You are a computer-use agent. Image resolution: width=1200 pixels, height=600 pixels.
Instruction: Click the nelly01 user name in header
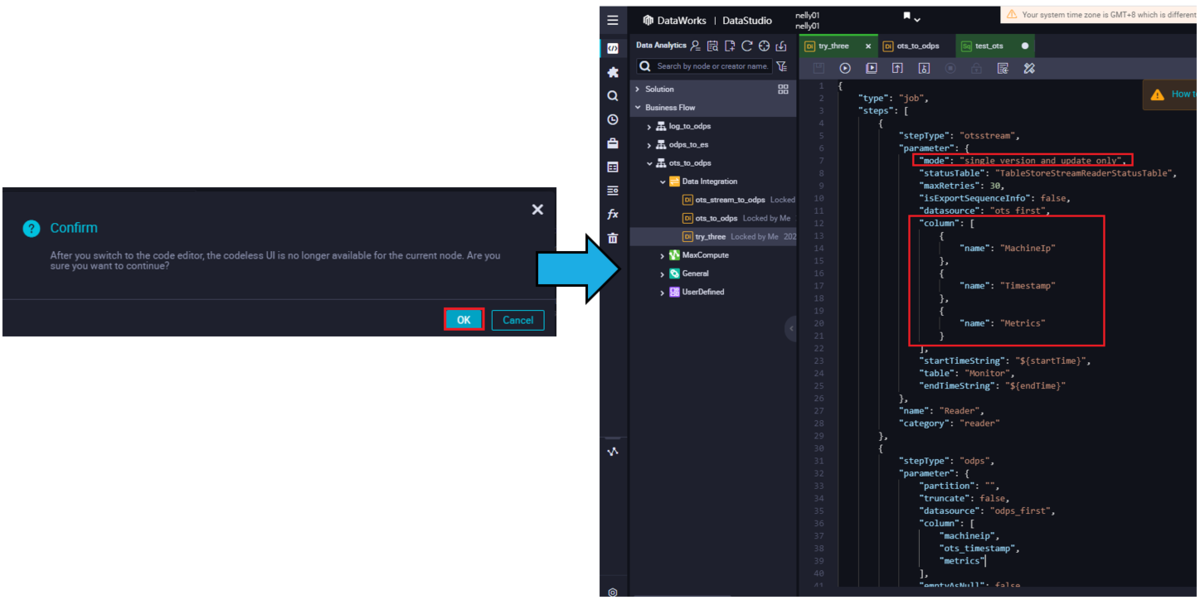[808, 20]
